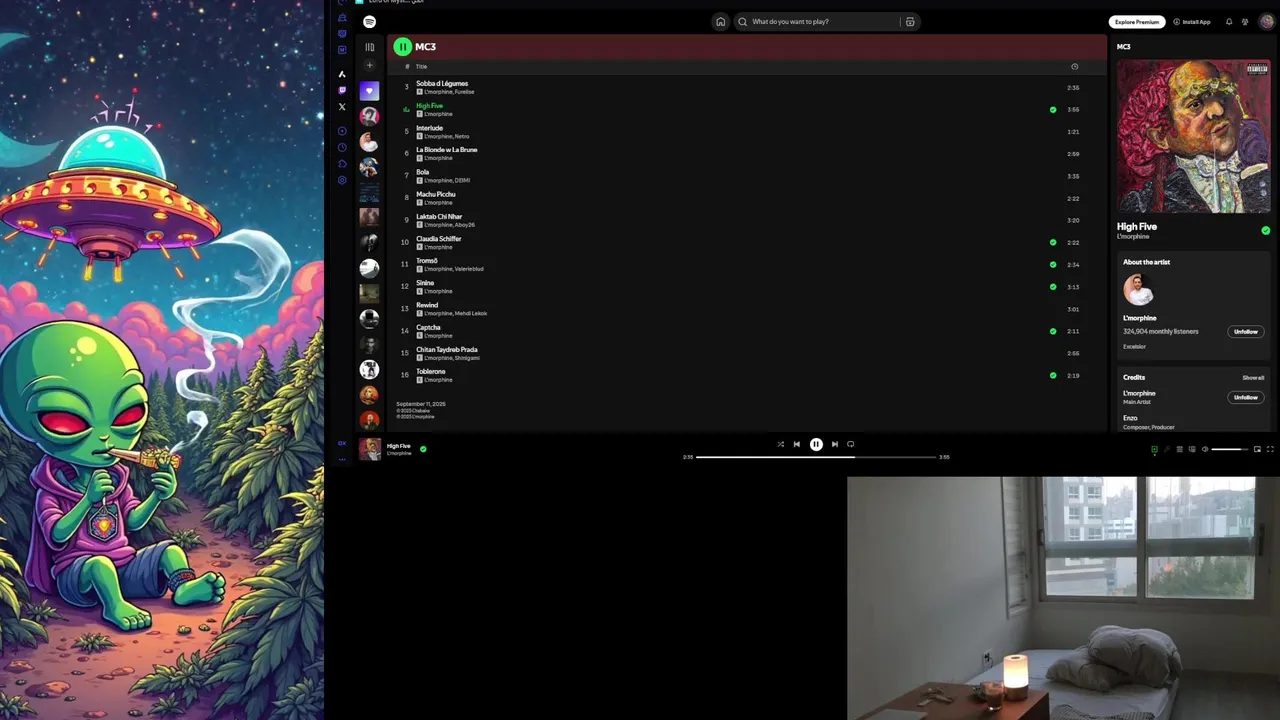Go to Home with the house icon
1280x720 pixels.
tap(720, 21)
